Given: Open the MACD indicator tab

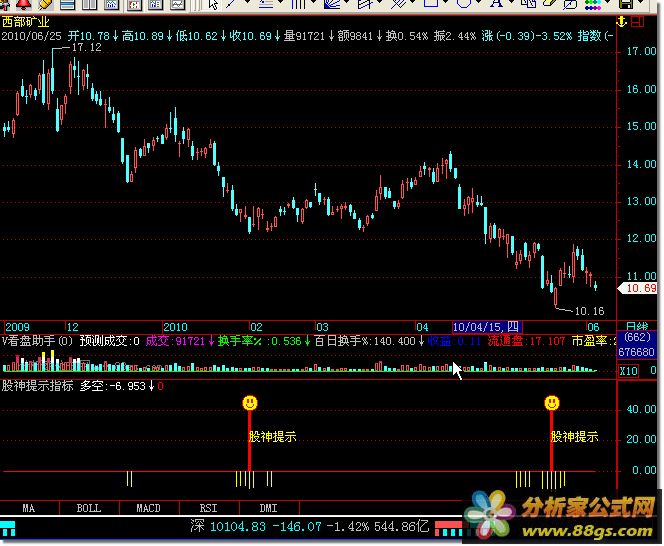Looking at the screenshot, I should 148,508.
